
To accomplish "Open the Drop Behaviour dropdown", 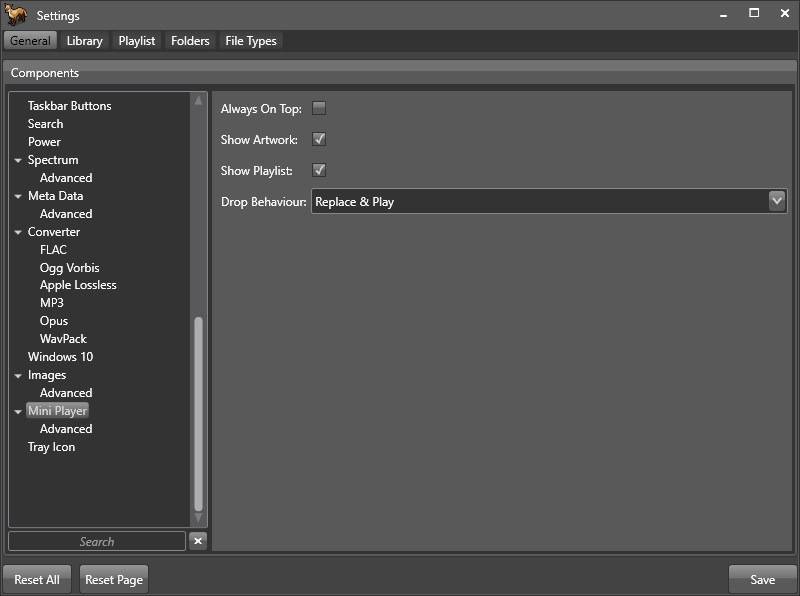I will pyautogui.click(x=777, y=201).
